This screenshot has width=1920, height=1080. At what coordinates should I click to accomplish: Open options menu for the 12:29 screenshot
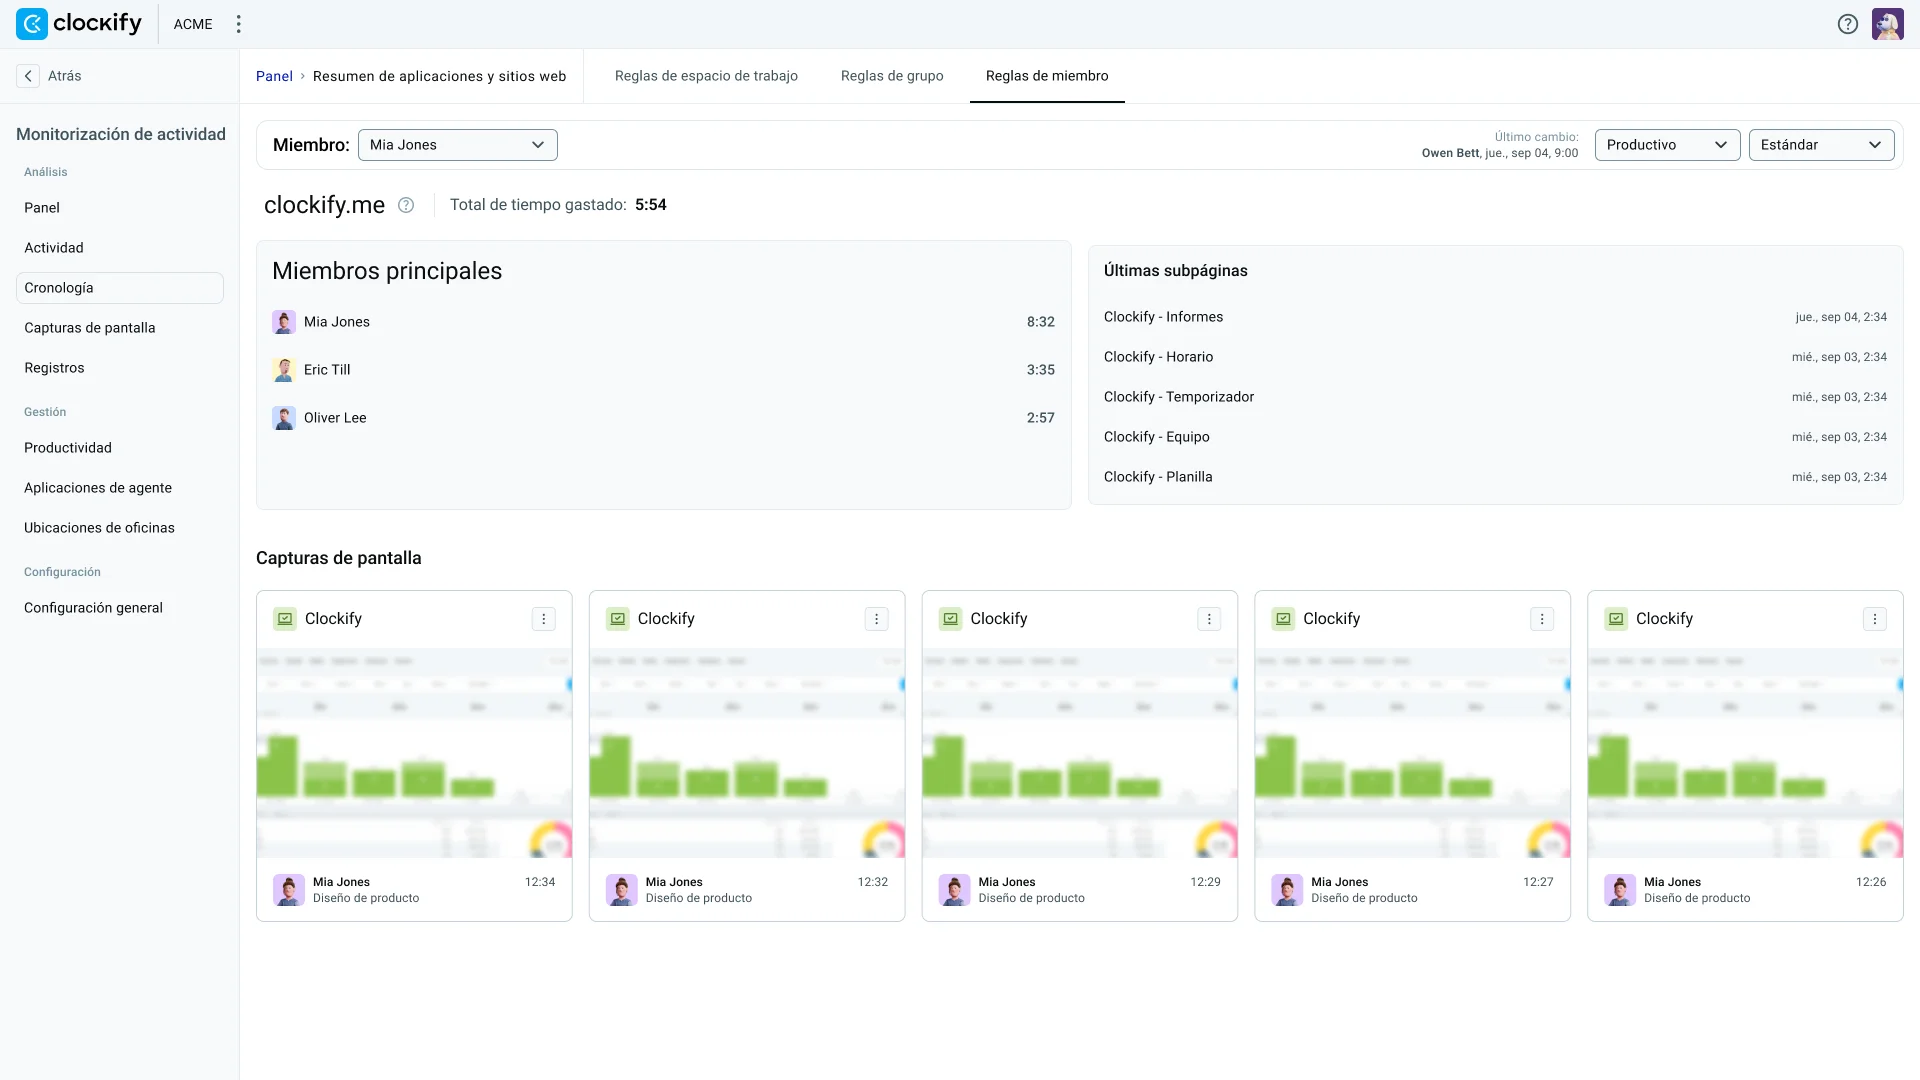tap(1209, 619)
